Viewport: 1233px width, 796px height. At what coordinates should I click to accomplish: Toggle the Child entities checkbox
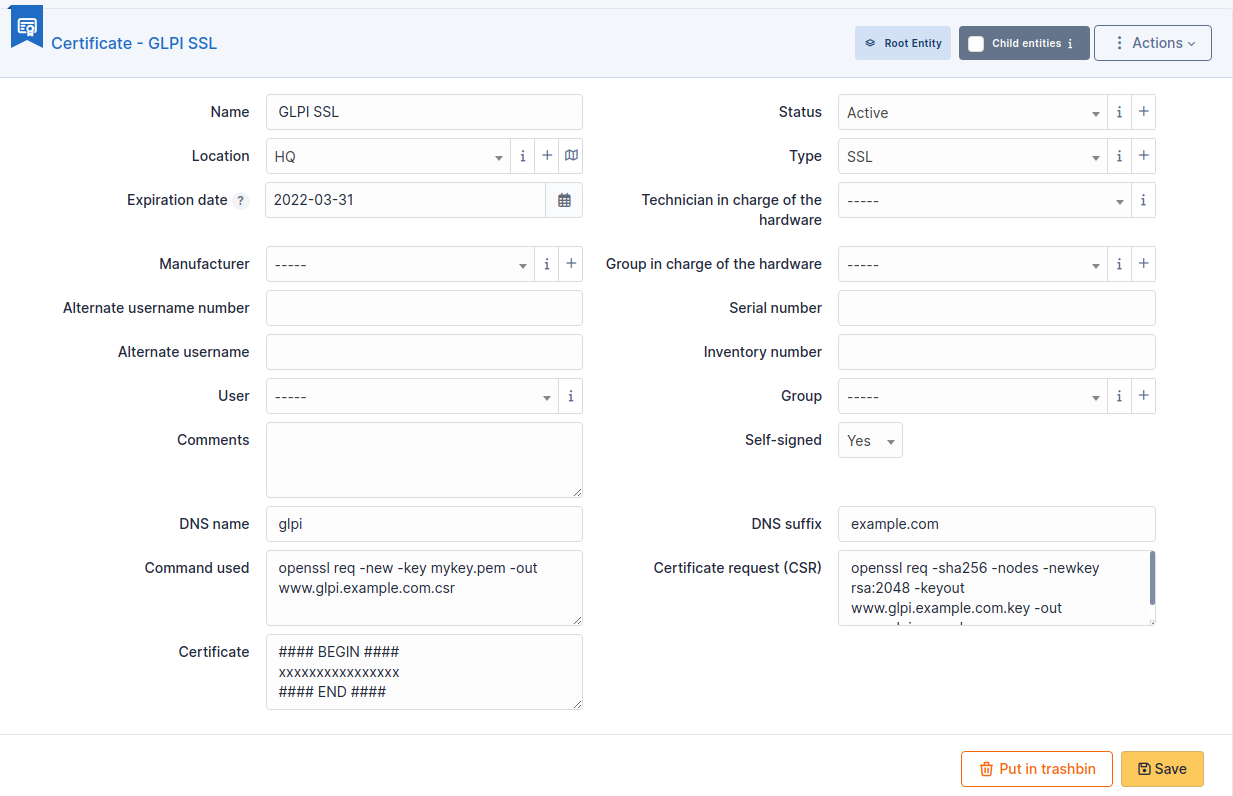[x=976, y=43]
